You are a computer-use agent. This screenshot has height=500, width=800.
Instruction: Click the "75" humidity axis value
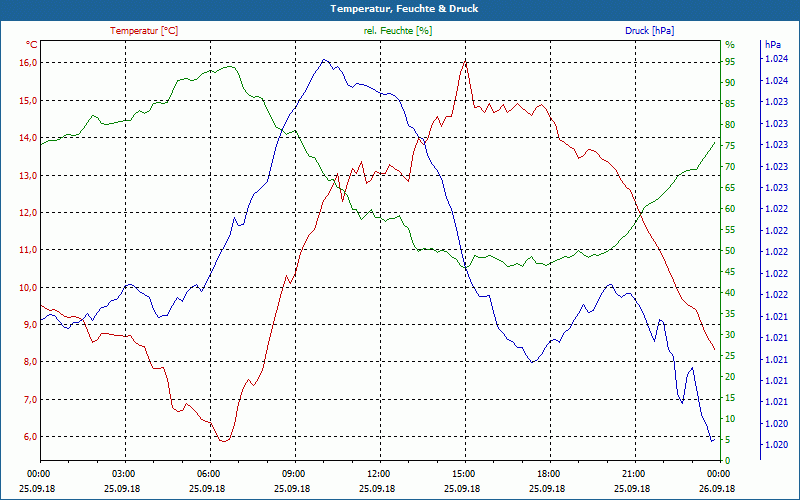click(x=730, y=146)
